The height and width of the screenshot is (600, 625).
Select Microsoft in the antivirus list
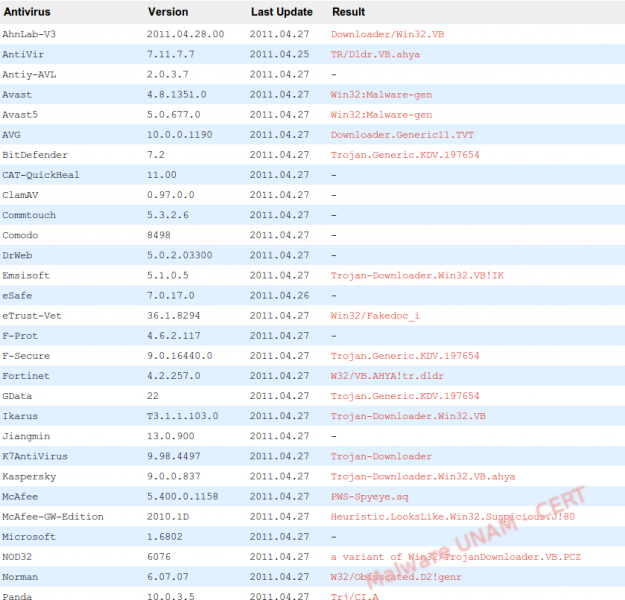point(29,537)
